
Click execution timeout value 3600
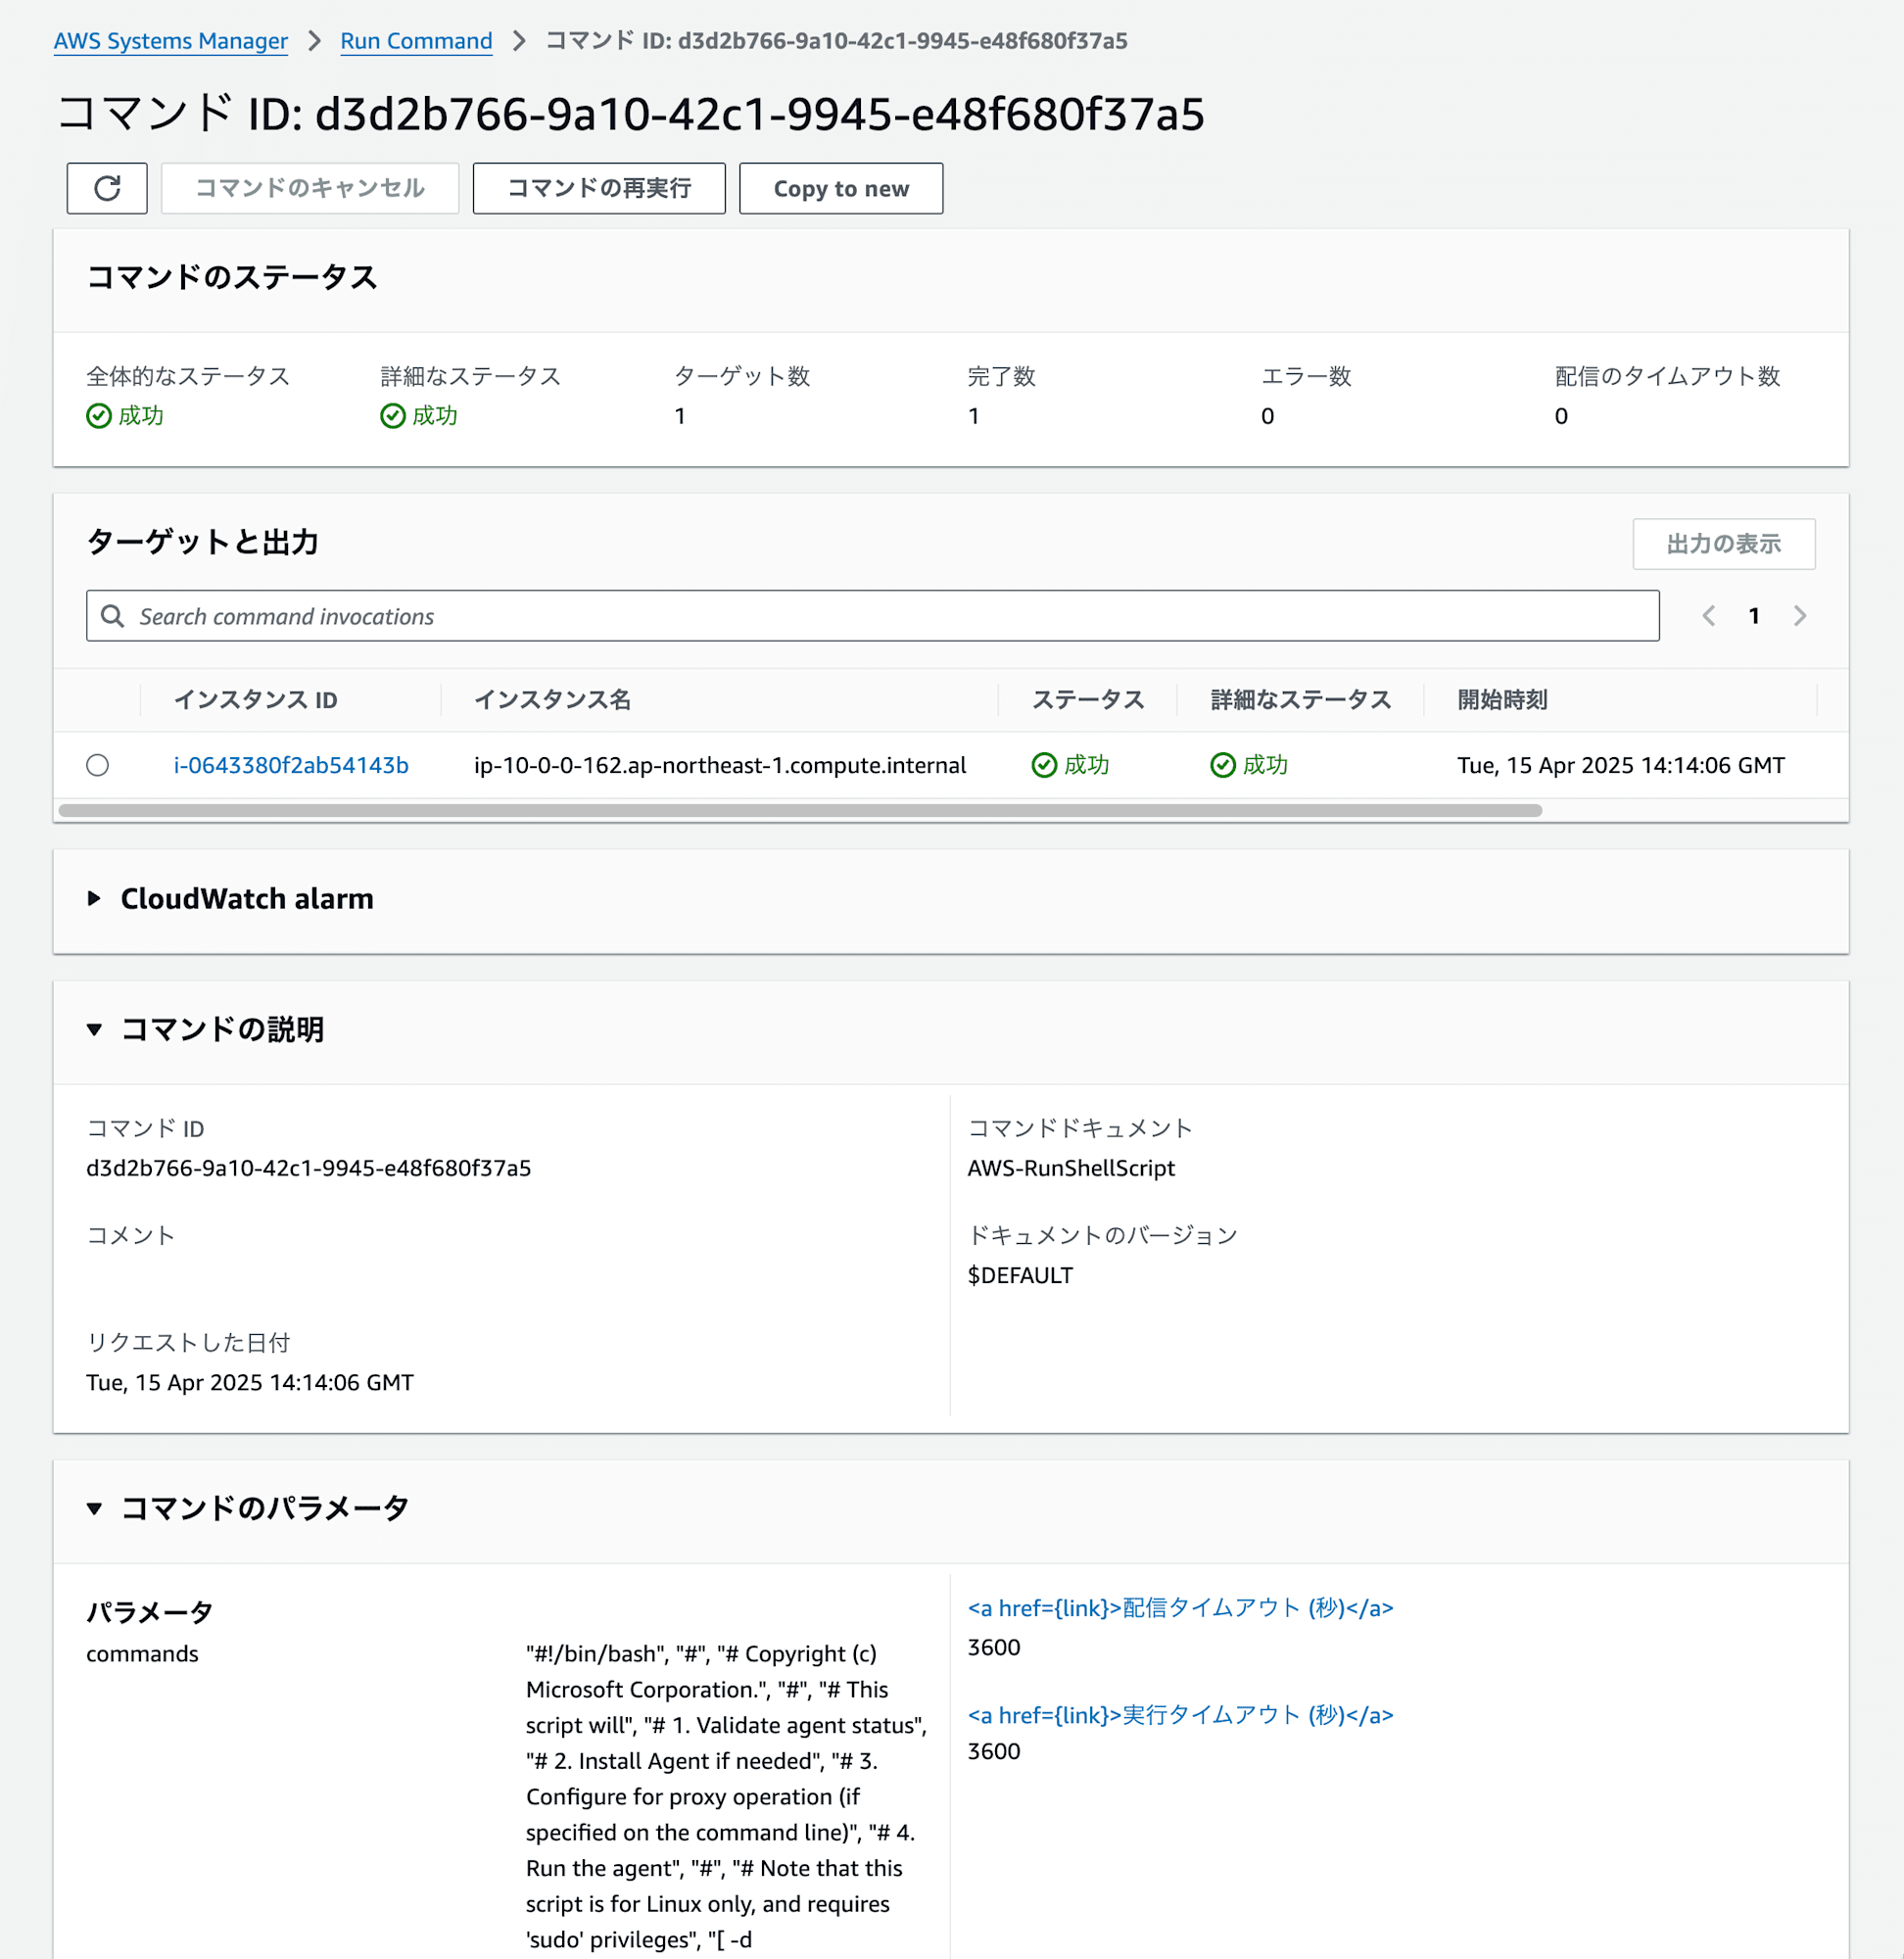pyautogui.click(x=994, y=1751)
